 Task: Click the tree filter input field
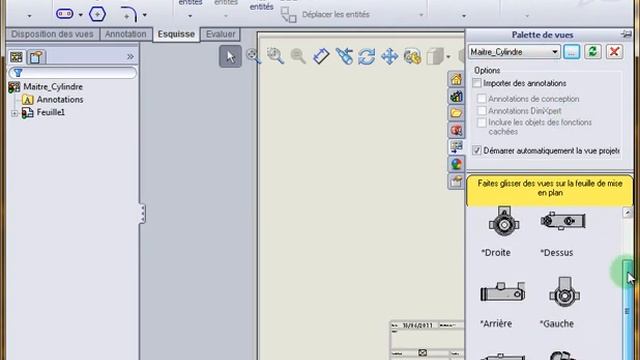pos(73,73)
